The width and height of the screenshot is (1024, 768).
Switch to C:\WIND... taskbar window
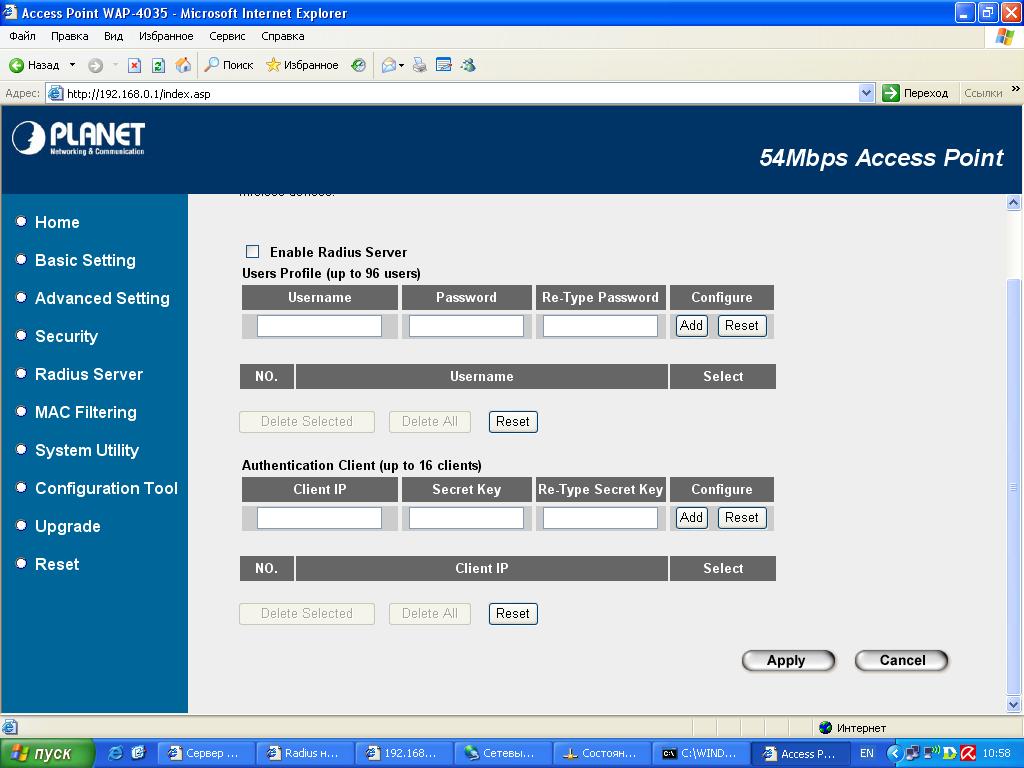tap(700, 753)
